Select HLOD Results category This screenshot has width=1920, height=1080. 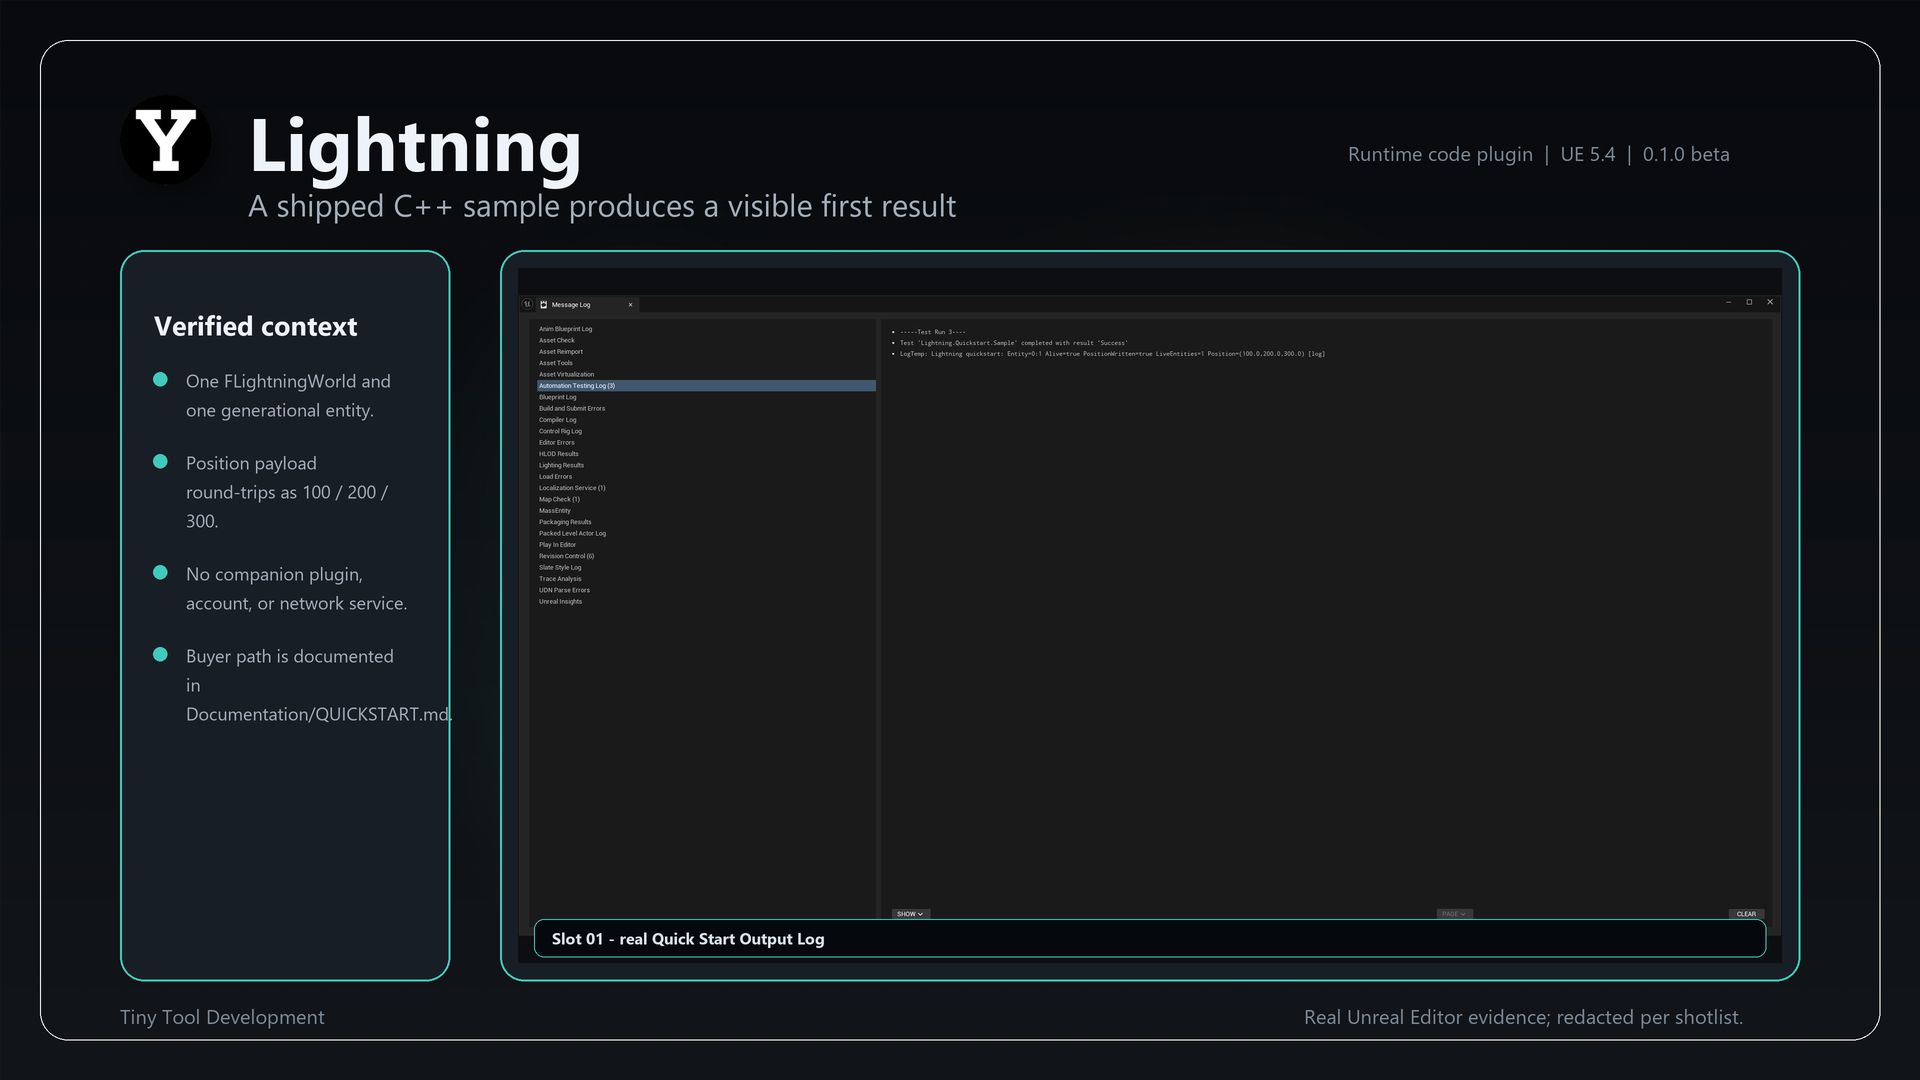(x=706, y=454)
